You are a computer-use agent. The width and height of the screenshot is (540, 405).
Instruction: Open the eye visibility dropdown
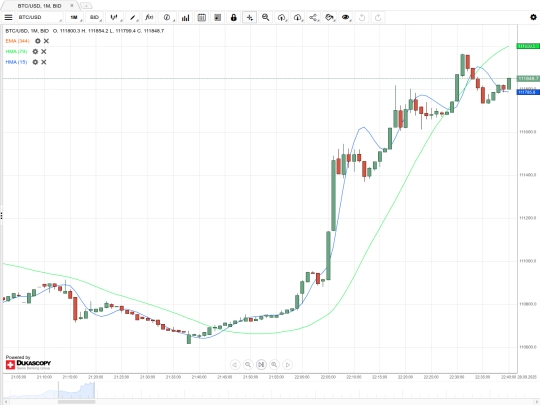pyautogui.click(x=345, y=17)
